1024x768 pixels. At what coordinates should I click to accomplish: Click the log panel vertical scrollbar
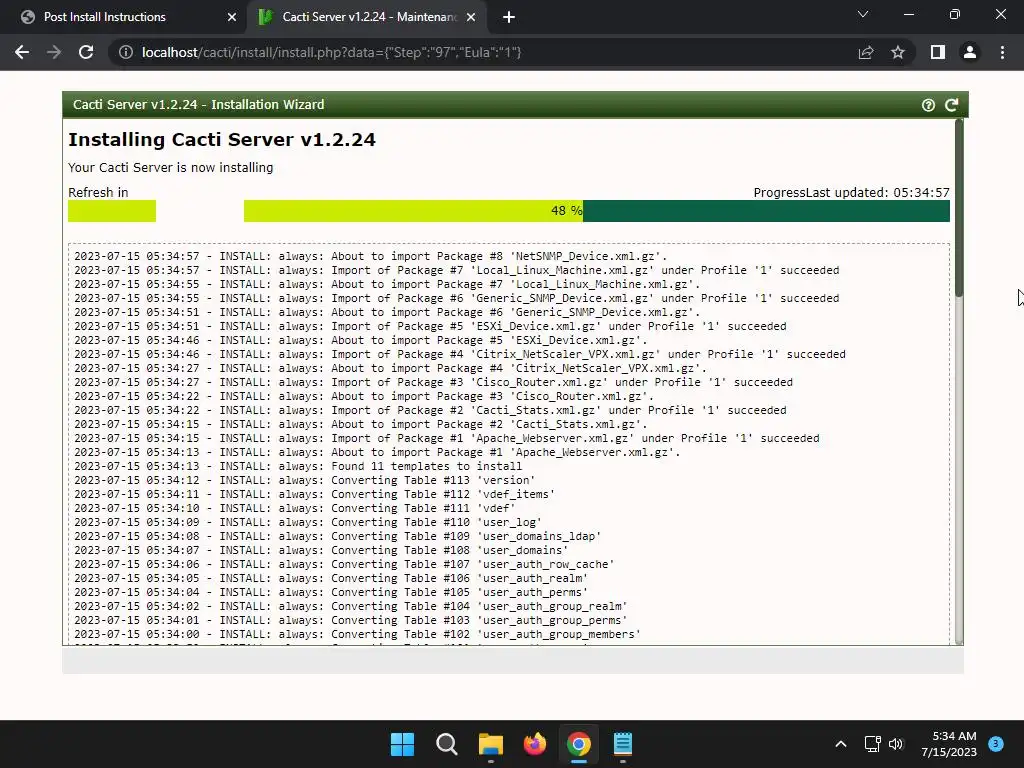[959, 381]
